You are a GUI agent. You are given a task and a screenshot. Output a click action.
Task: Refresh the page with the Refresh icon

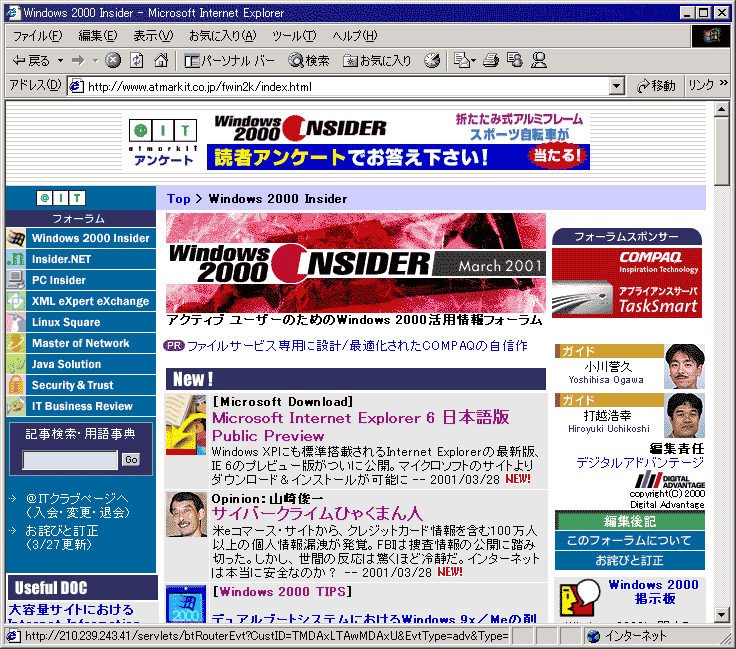point(137,61)
